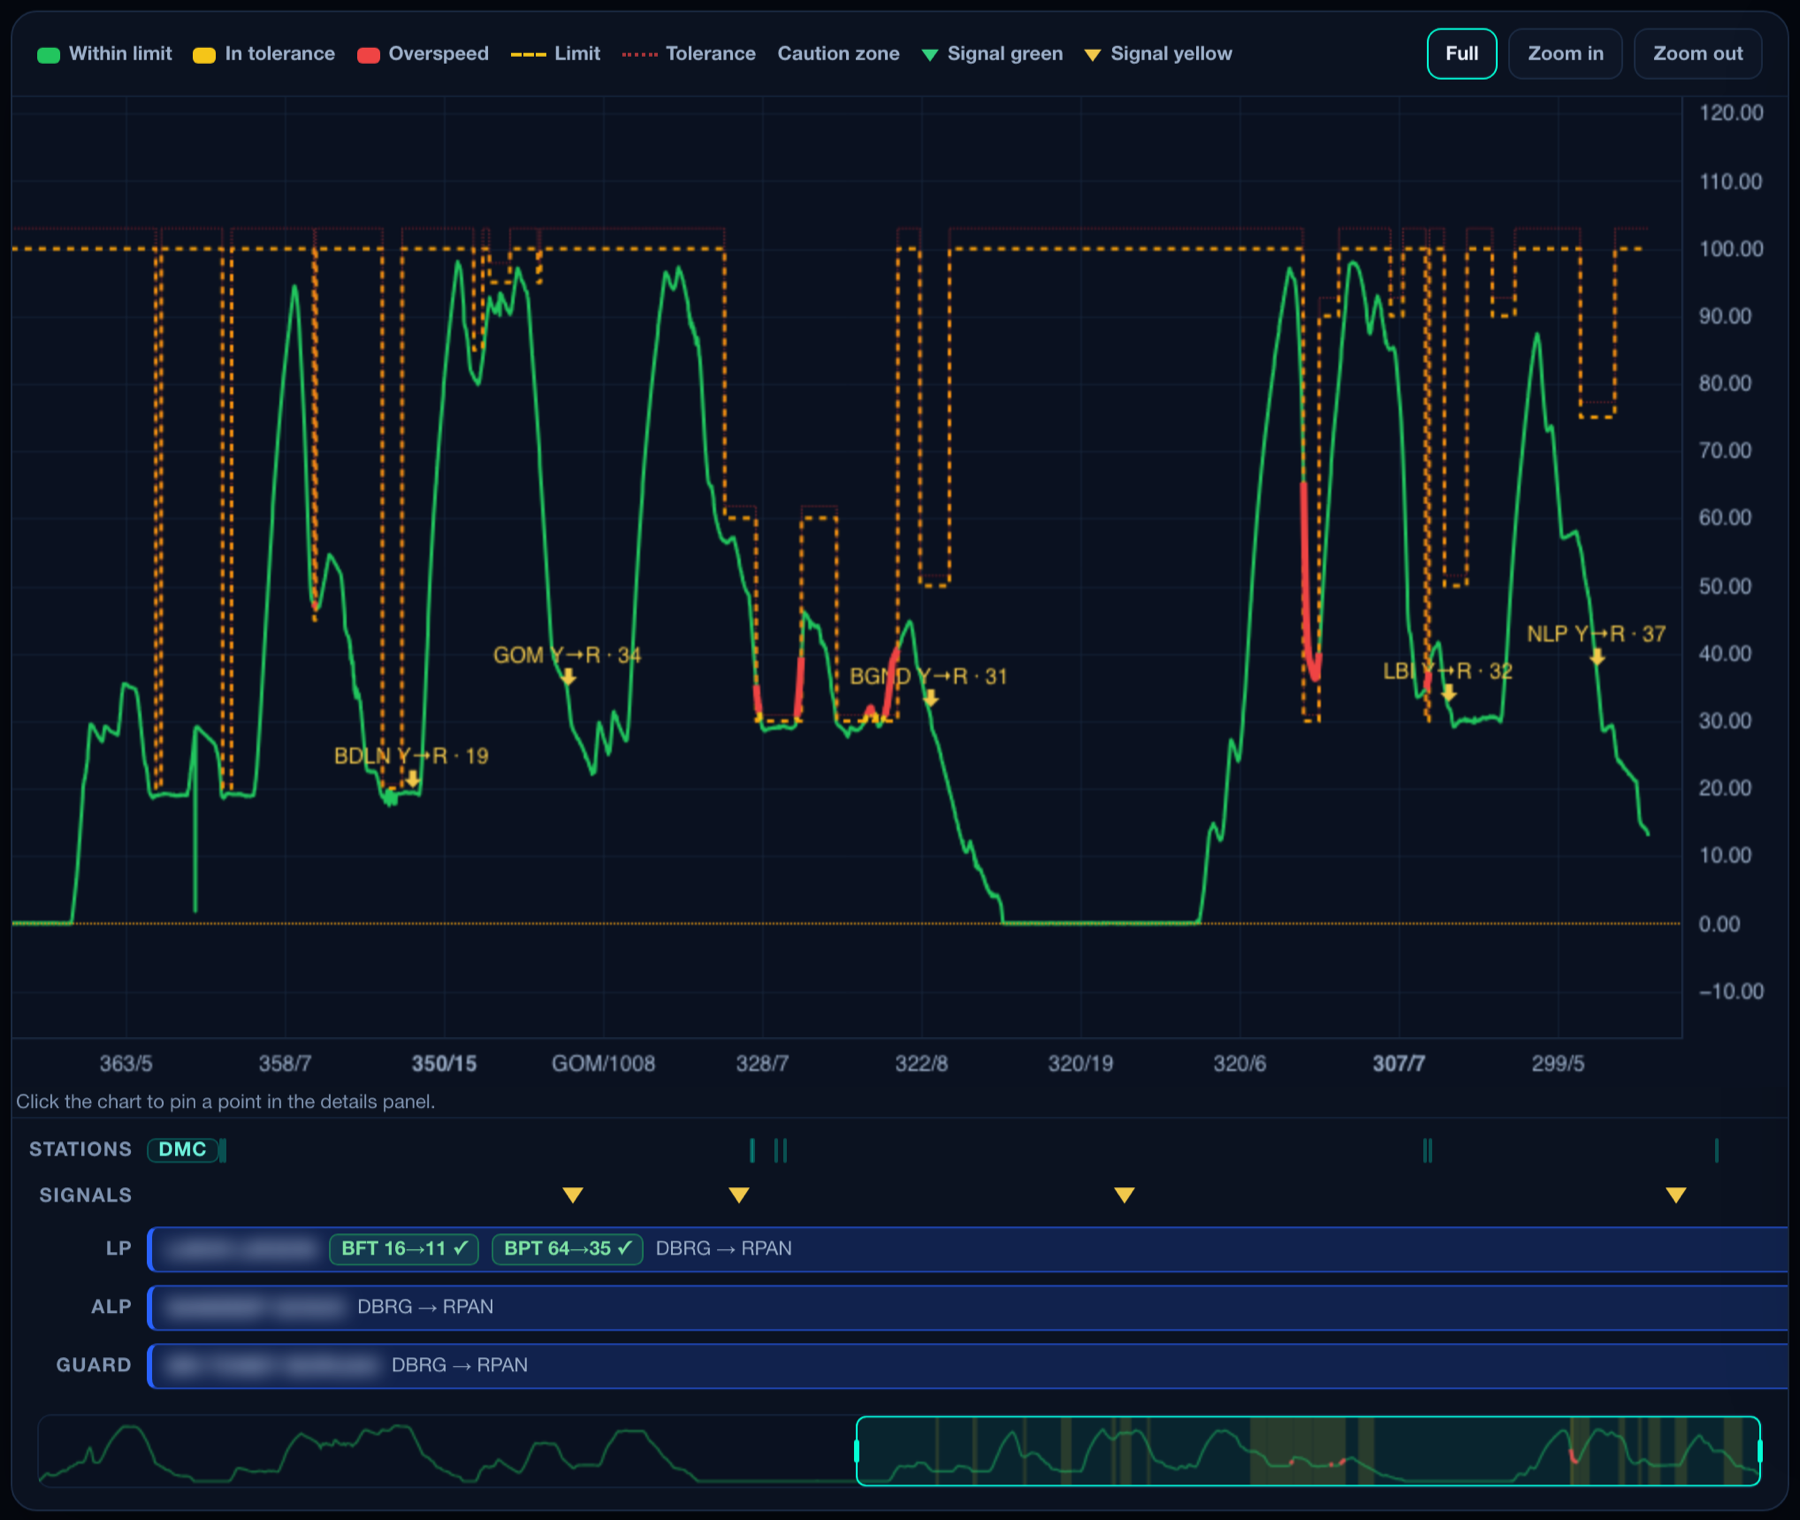Click the 363/5 x-axis label

[x=126, y=1064]
